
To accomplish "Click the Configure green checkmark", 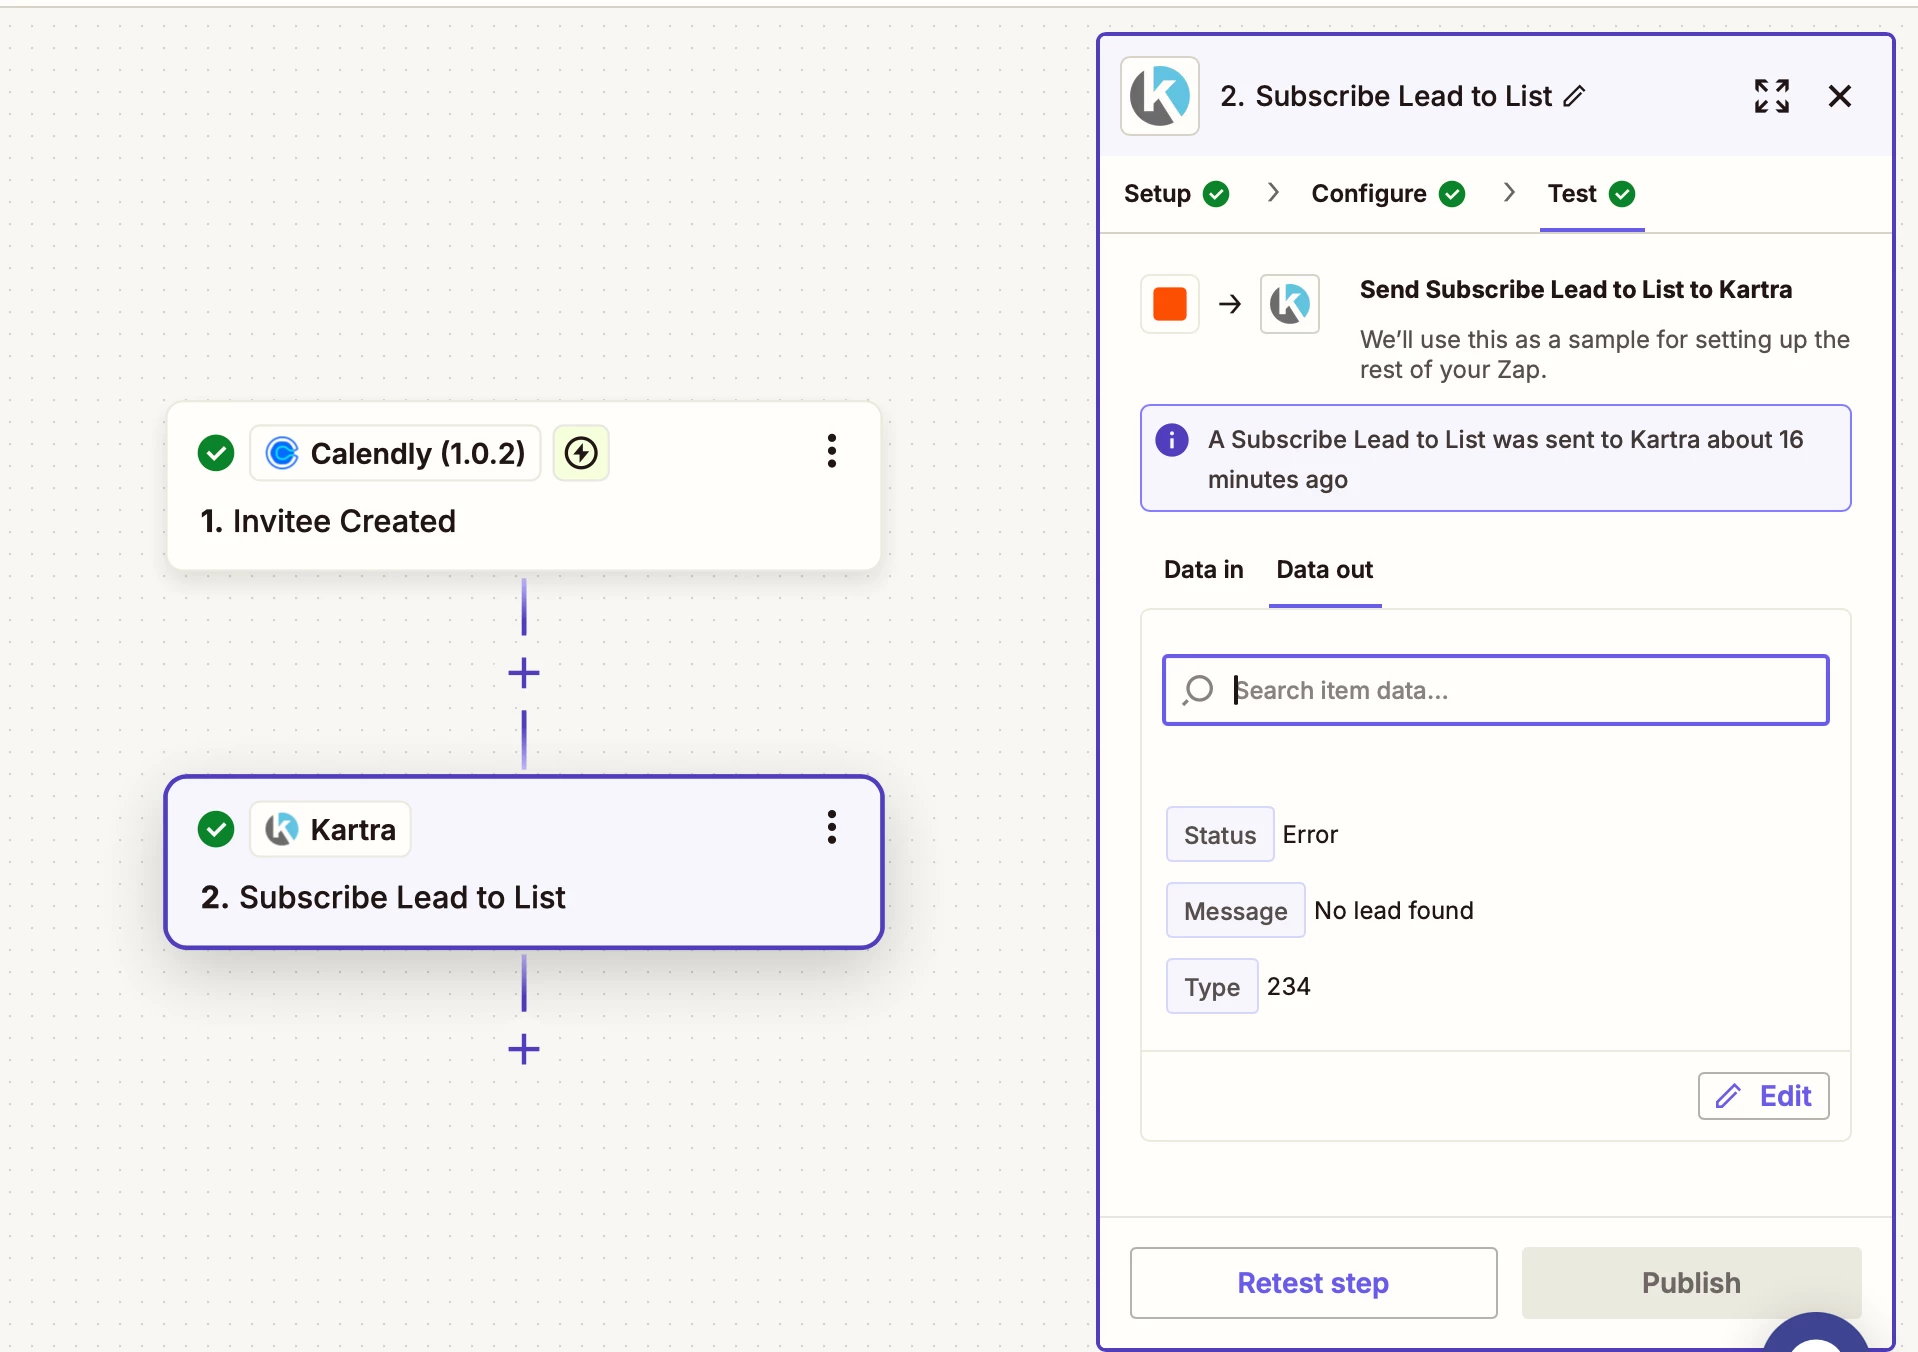I will click(1452, 194).
